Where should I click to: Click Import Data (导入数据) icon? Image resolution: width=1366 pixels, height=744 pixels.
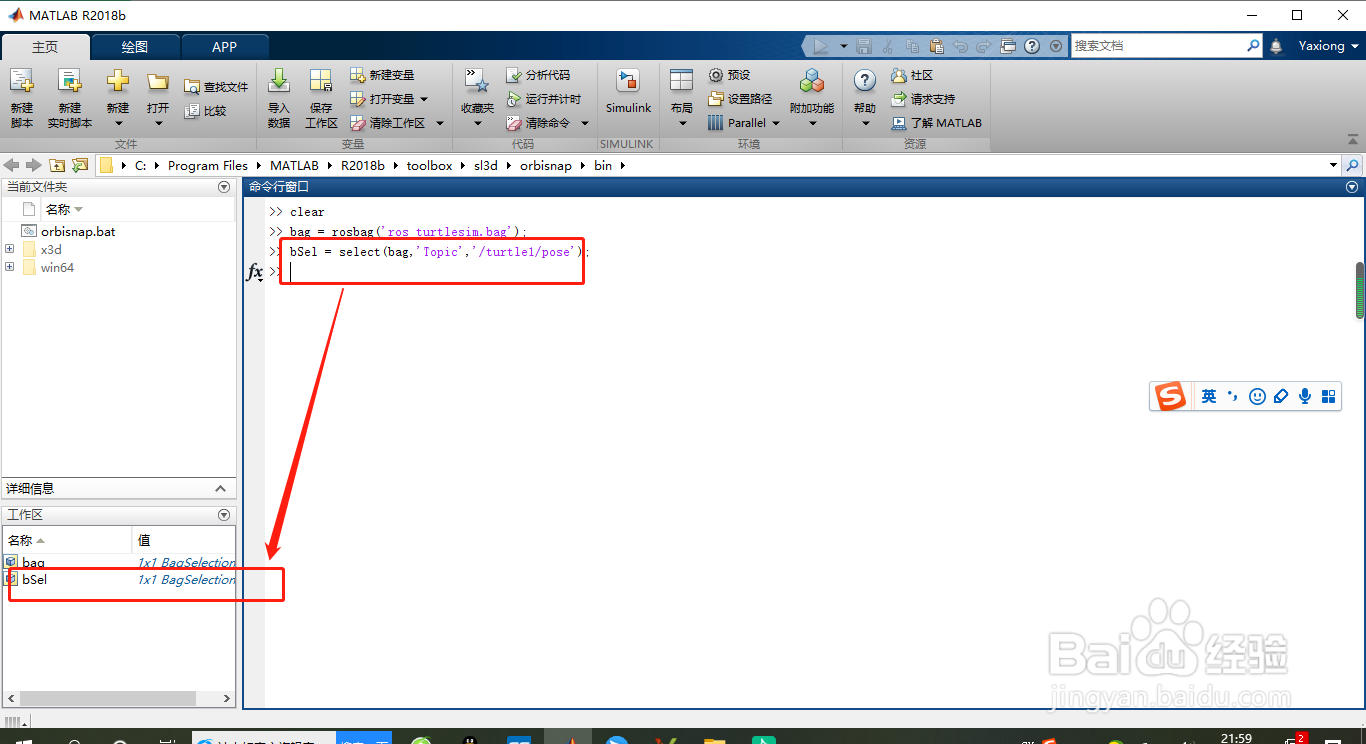point(279,98)
